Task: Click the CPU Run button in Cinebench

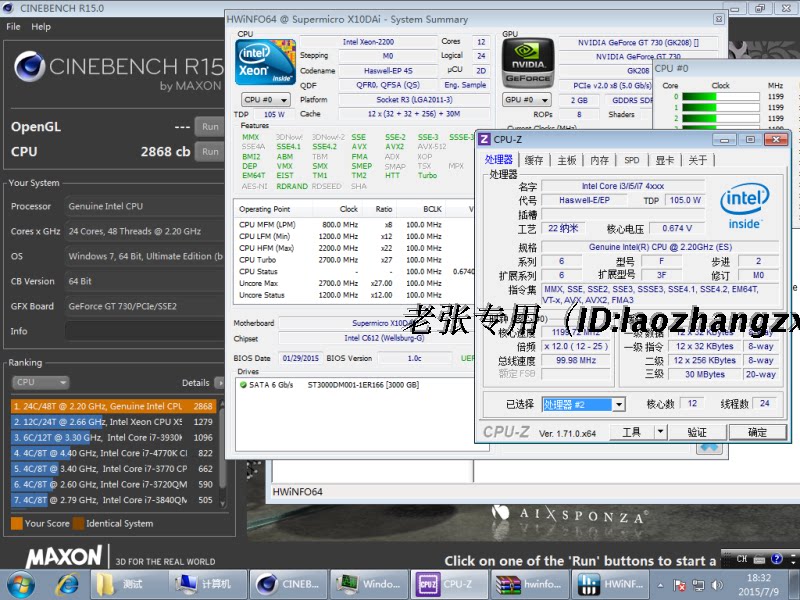Action: pyautogui.click(x=210, y=151)
